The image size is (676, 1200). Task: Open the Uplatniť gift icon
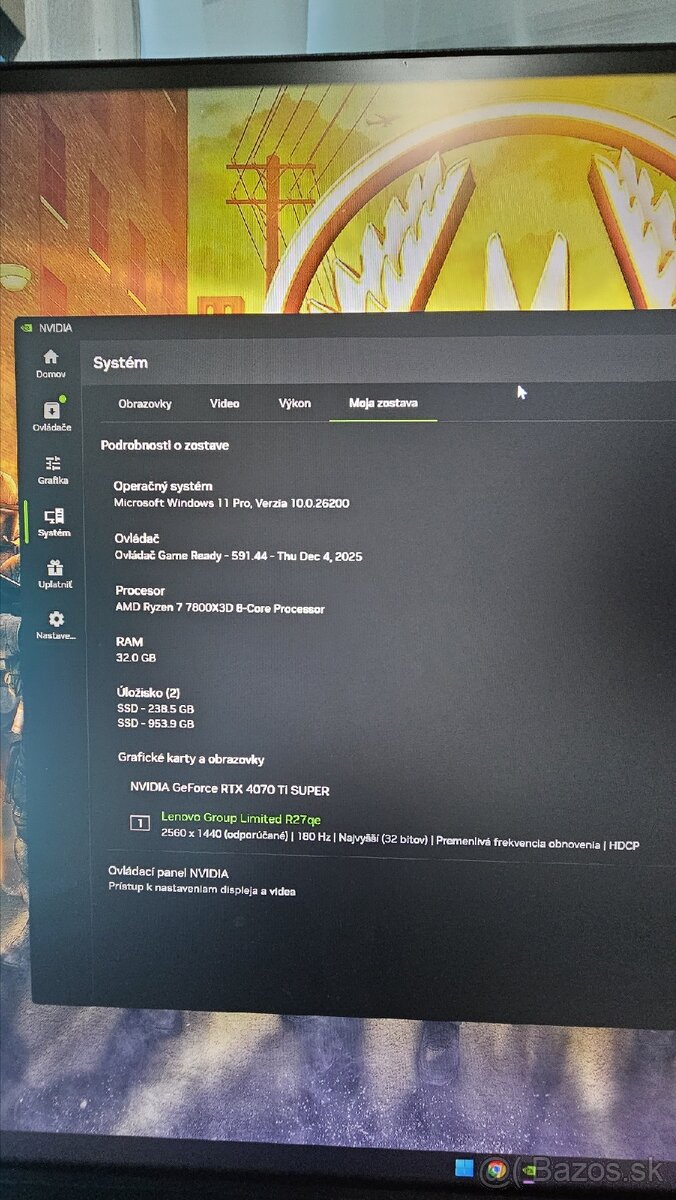54,568
